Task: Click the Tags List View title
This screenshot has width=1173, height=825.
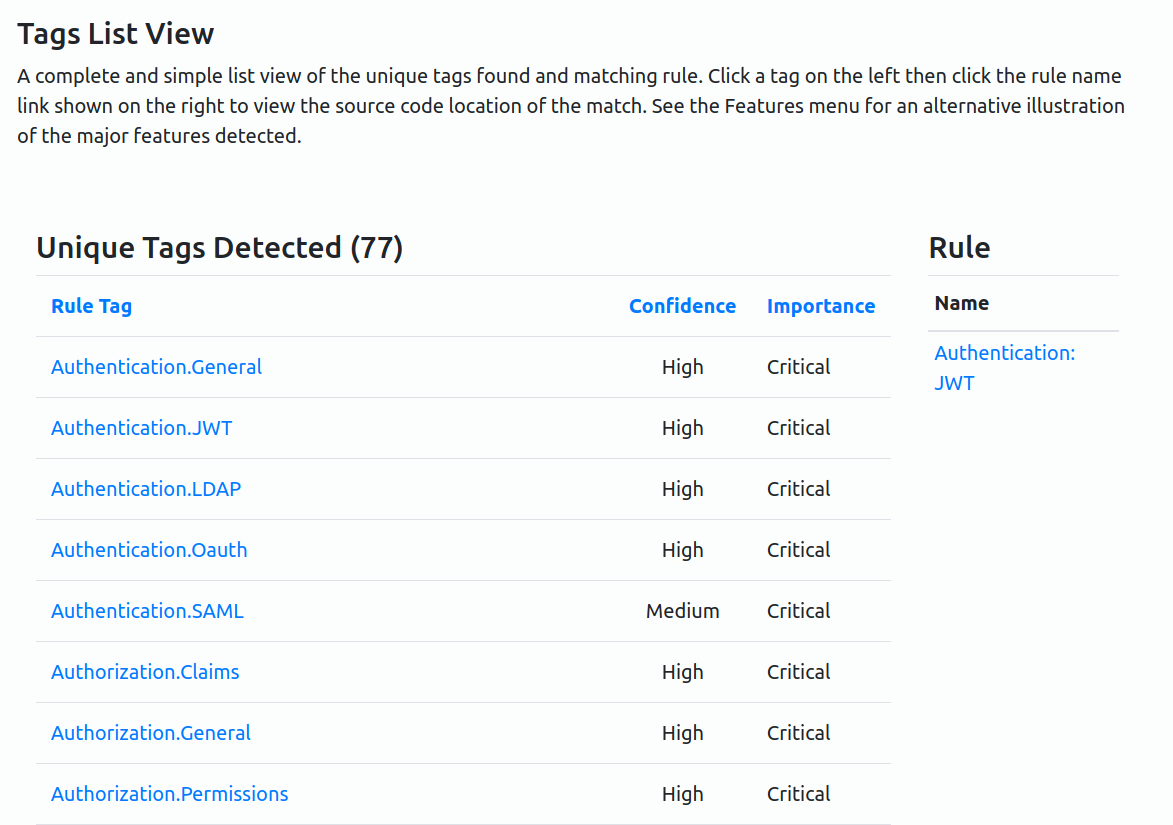Action: pos(115,34)
